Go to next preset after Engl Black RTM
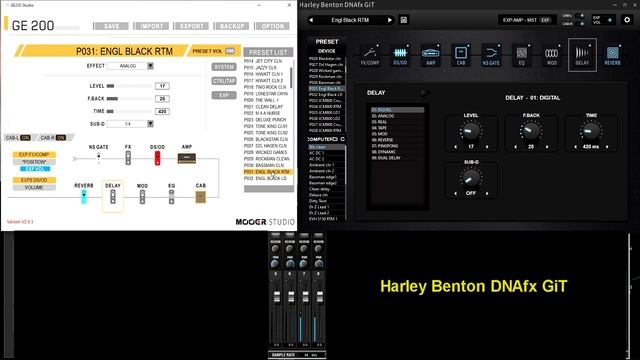Screen dimensions: 640x360 pyautogui.click(x=389, y=20)
